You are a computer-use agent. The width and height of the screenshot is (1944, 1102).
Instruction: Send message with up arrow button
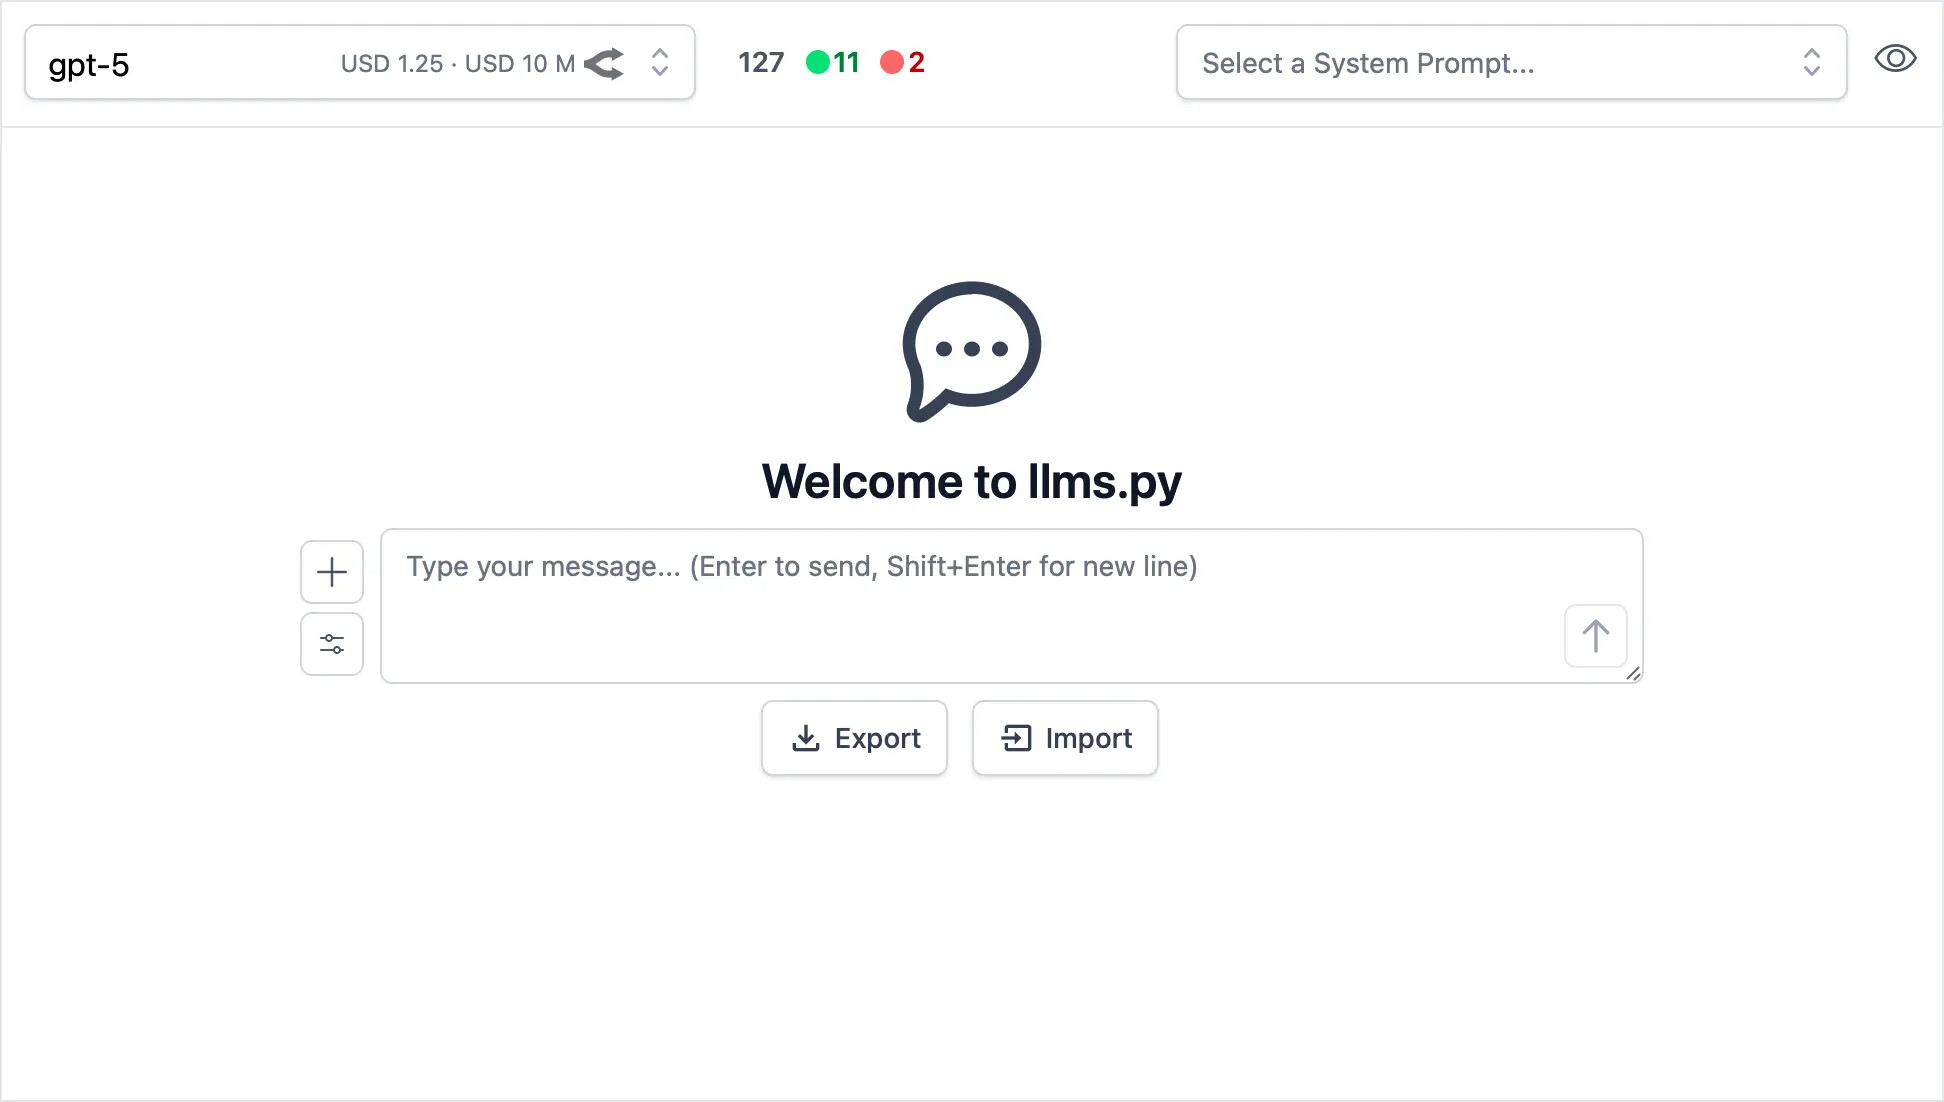point(1595,636)
